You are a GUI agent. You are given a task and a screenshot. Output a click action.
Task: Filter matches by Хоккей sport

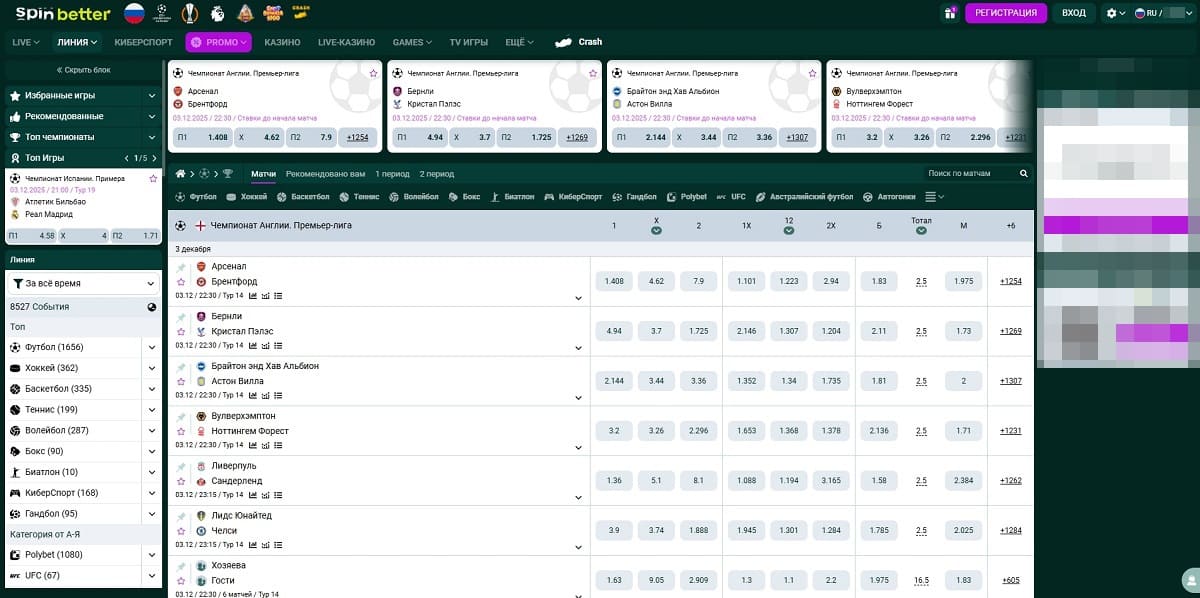click(247, 197)
